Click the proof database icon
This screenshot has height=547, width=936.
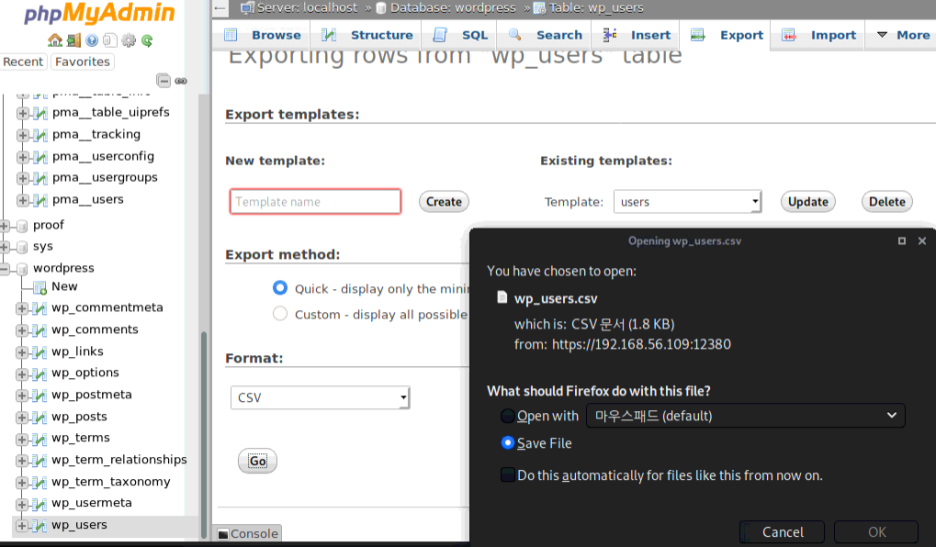(22, 226)
